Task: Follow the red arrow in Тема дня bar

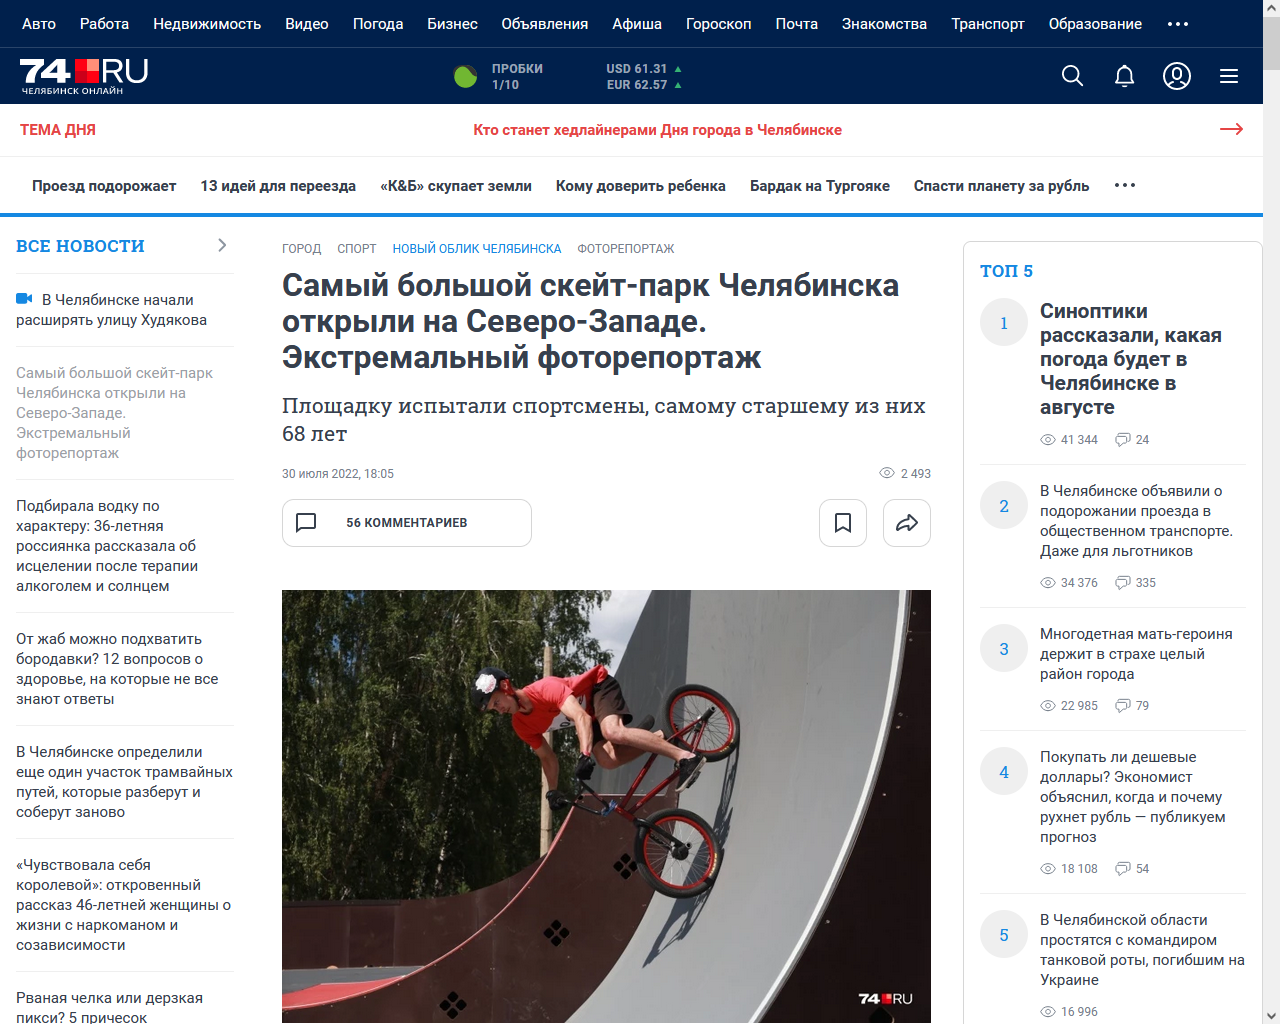Action: tap(1231, 129)
